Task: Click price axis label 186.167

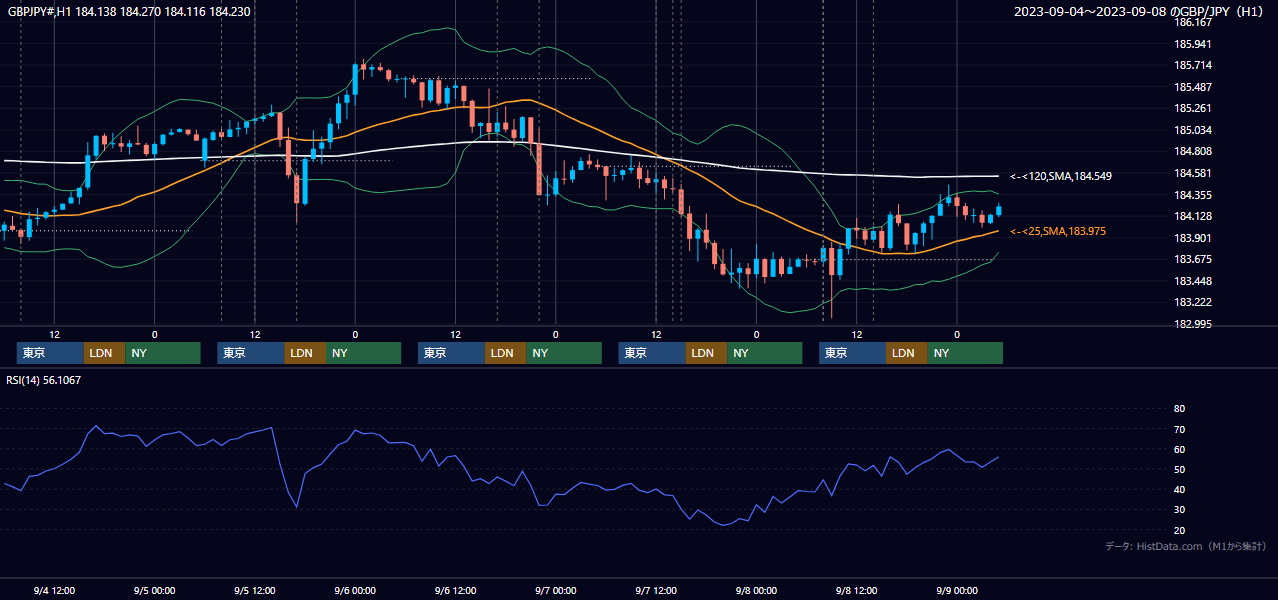Action: 1193,22
